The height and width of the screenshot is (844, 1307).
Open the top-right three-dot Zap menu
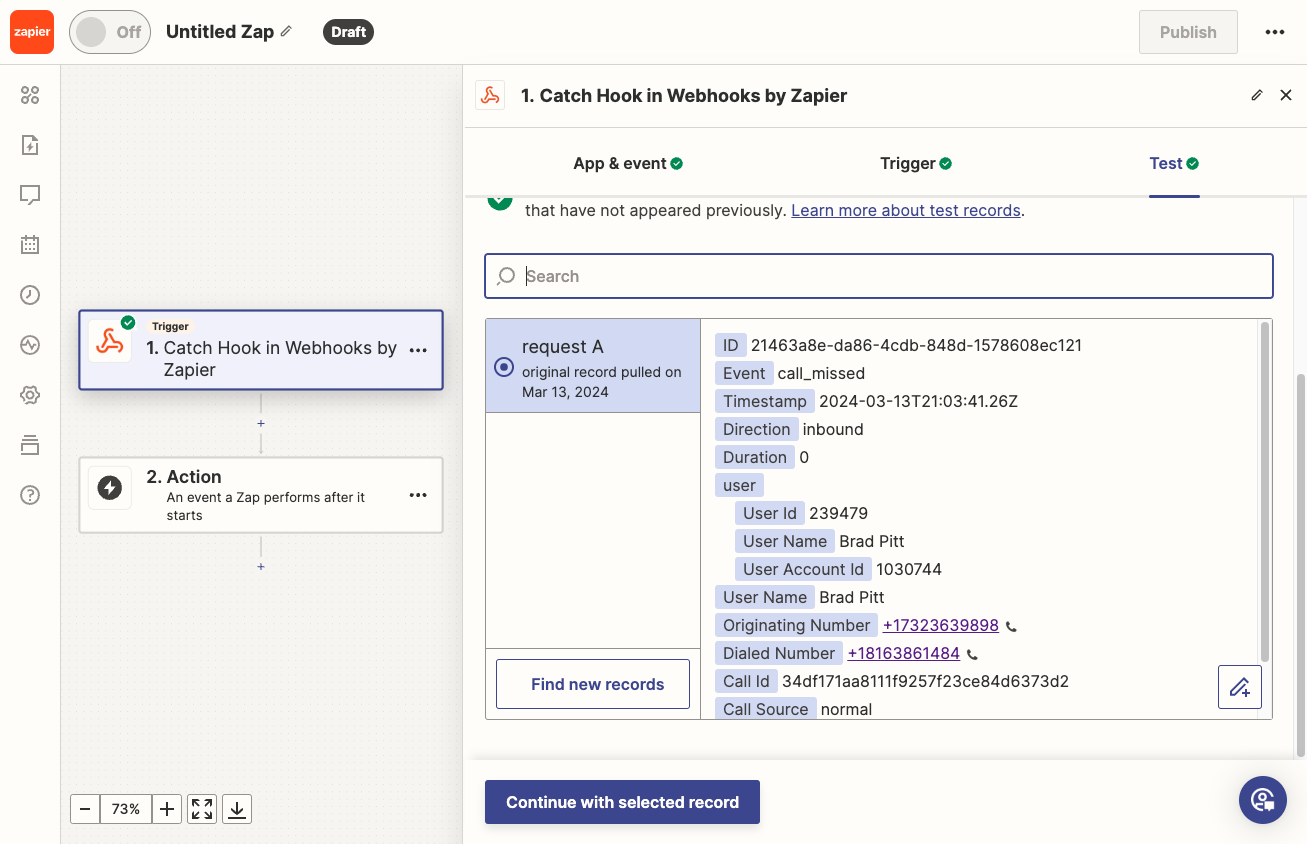(x=1274, y=32)
